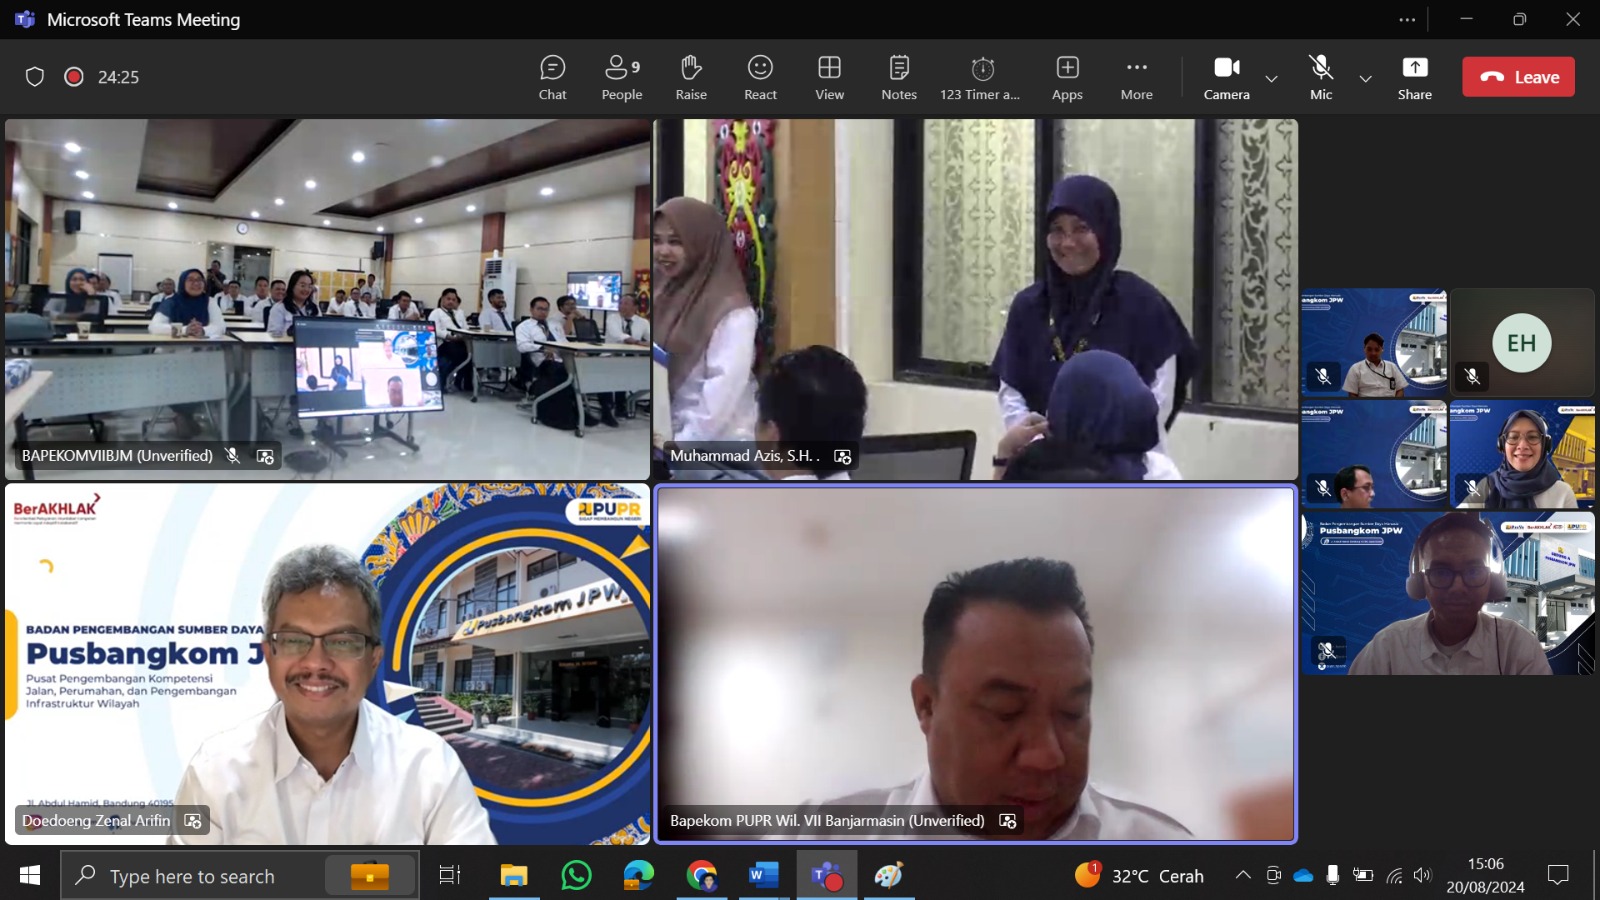
Task: Add Apps to the meeting
Action: [1067, 77]
